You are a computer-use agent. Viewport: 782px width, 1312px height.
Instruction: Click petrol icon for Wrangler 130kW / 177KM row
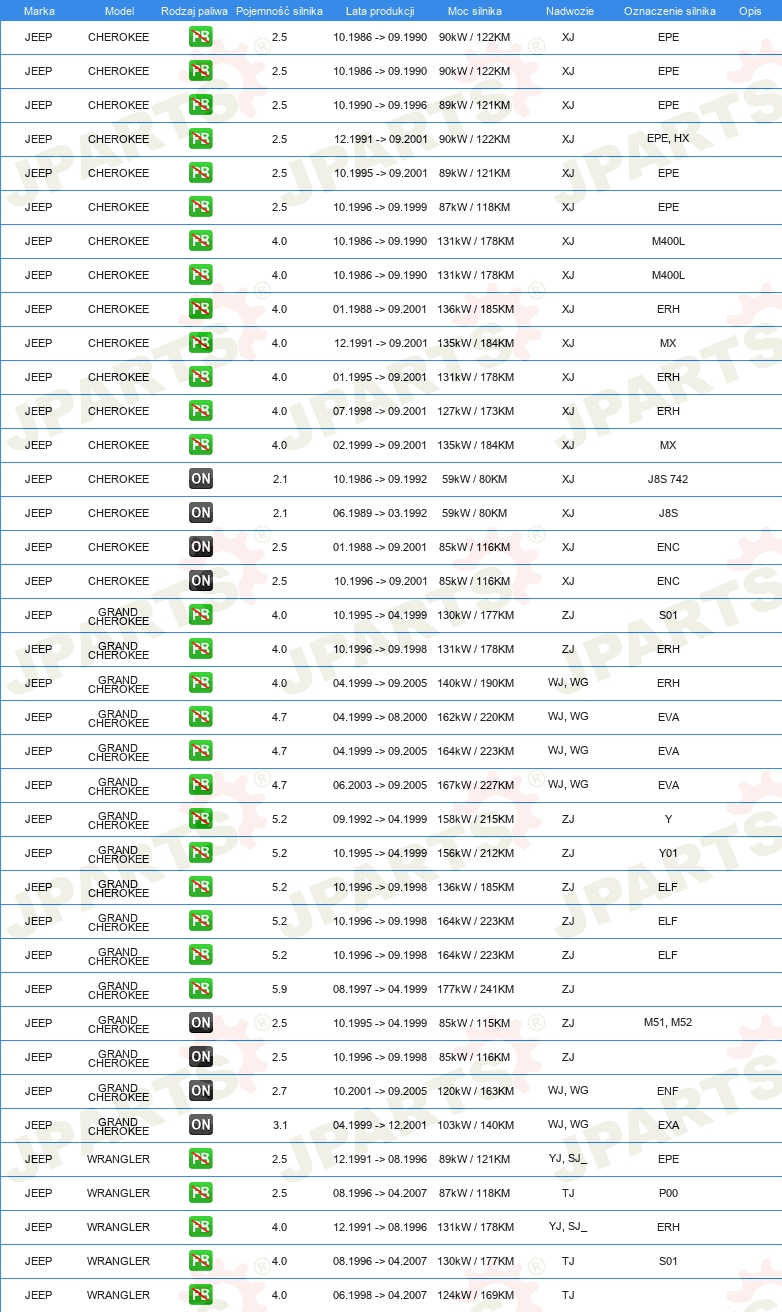[x=200, y=1261]
